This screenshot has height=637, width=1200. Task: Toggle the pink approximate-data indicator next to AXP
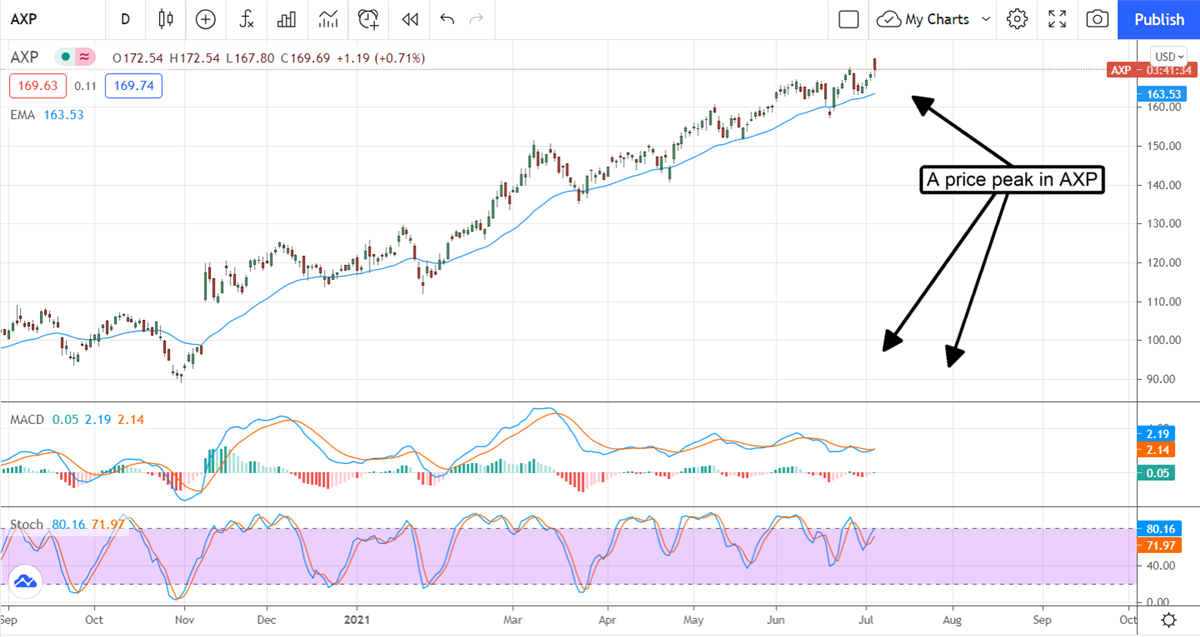(x=85, y=58)
